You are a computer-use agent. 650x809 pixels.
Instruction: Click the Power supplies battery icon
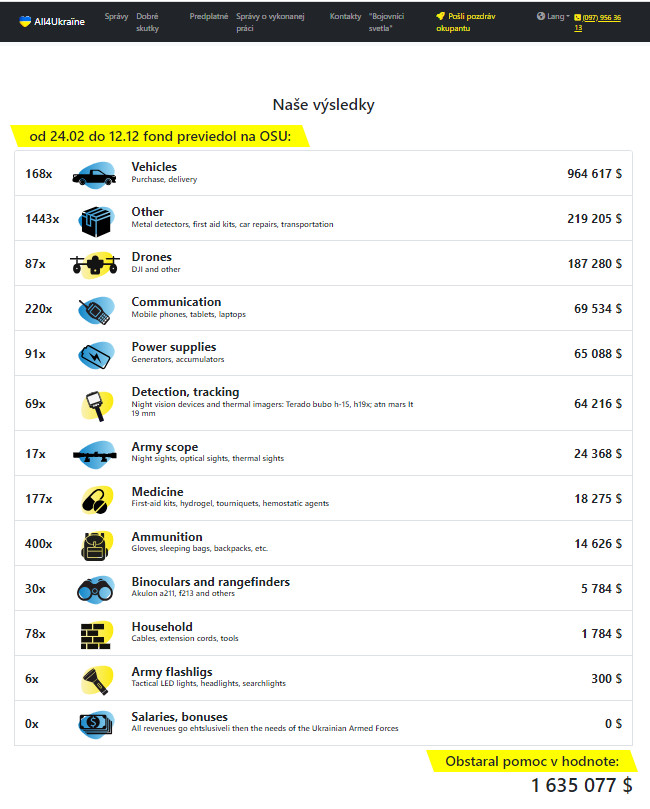click(x=96, y=355)
